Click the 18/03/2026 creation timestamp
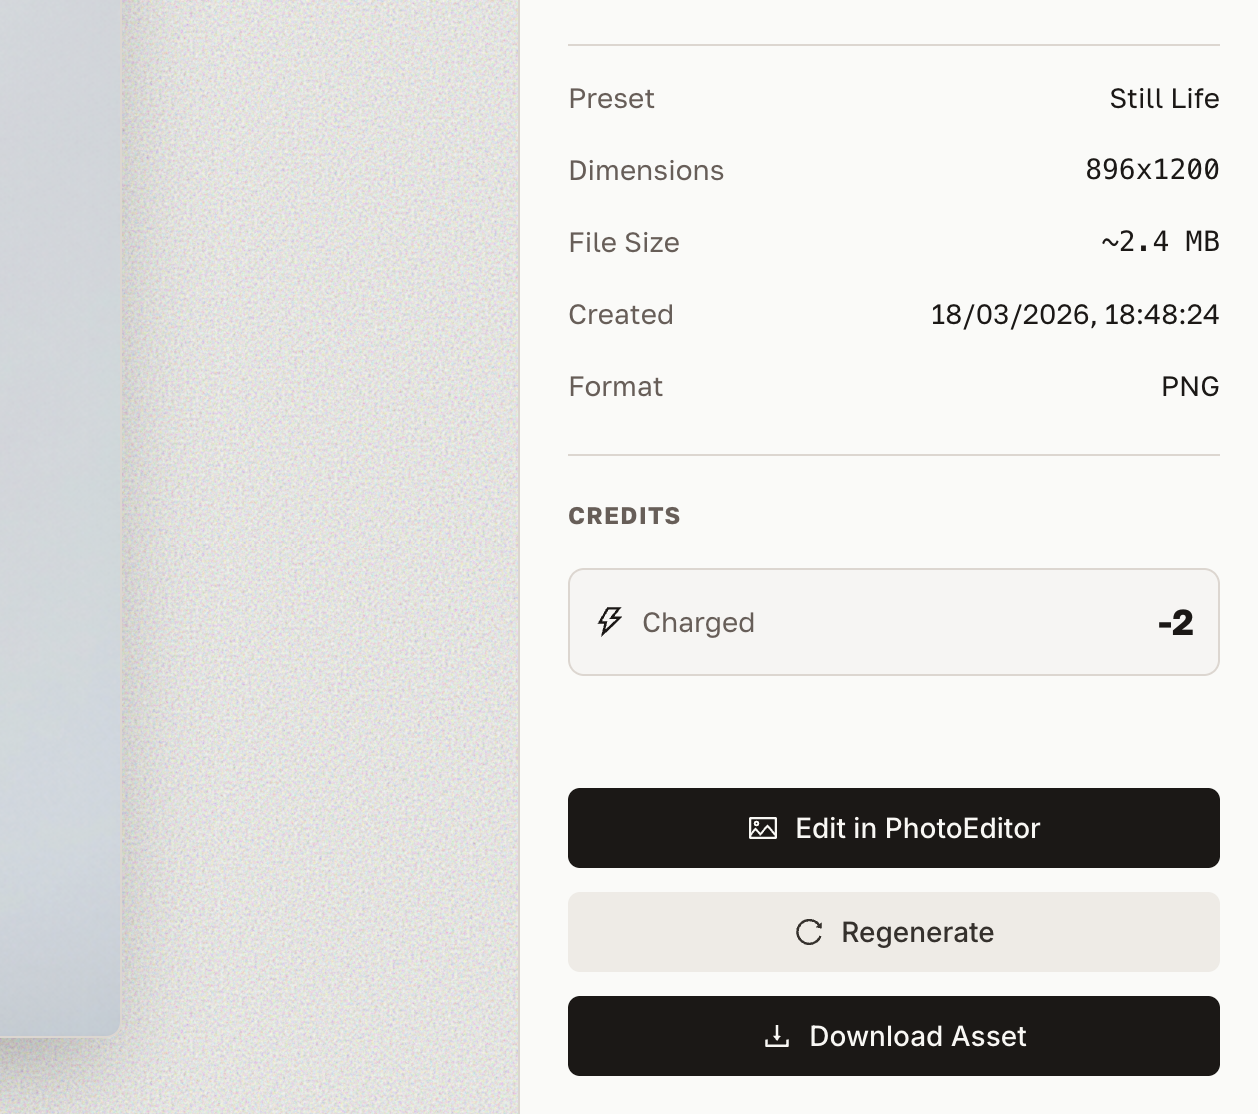The image size is (1258, 1114). (x=1074, y=314)
